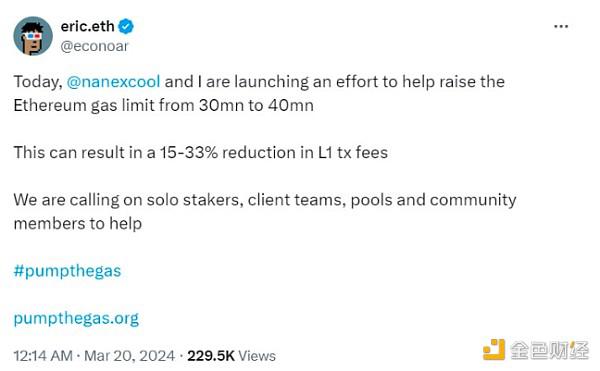View the 229.5K Views count
600x371 pixels.
(x=231, y=356)
